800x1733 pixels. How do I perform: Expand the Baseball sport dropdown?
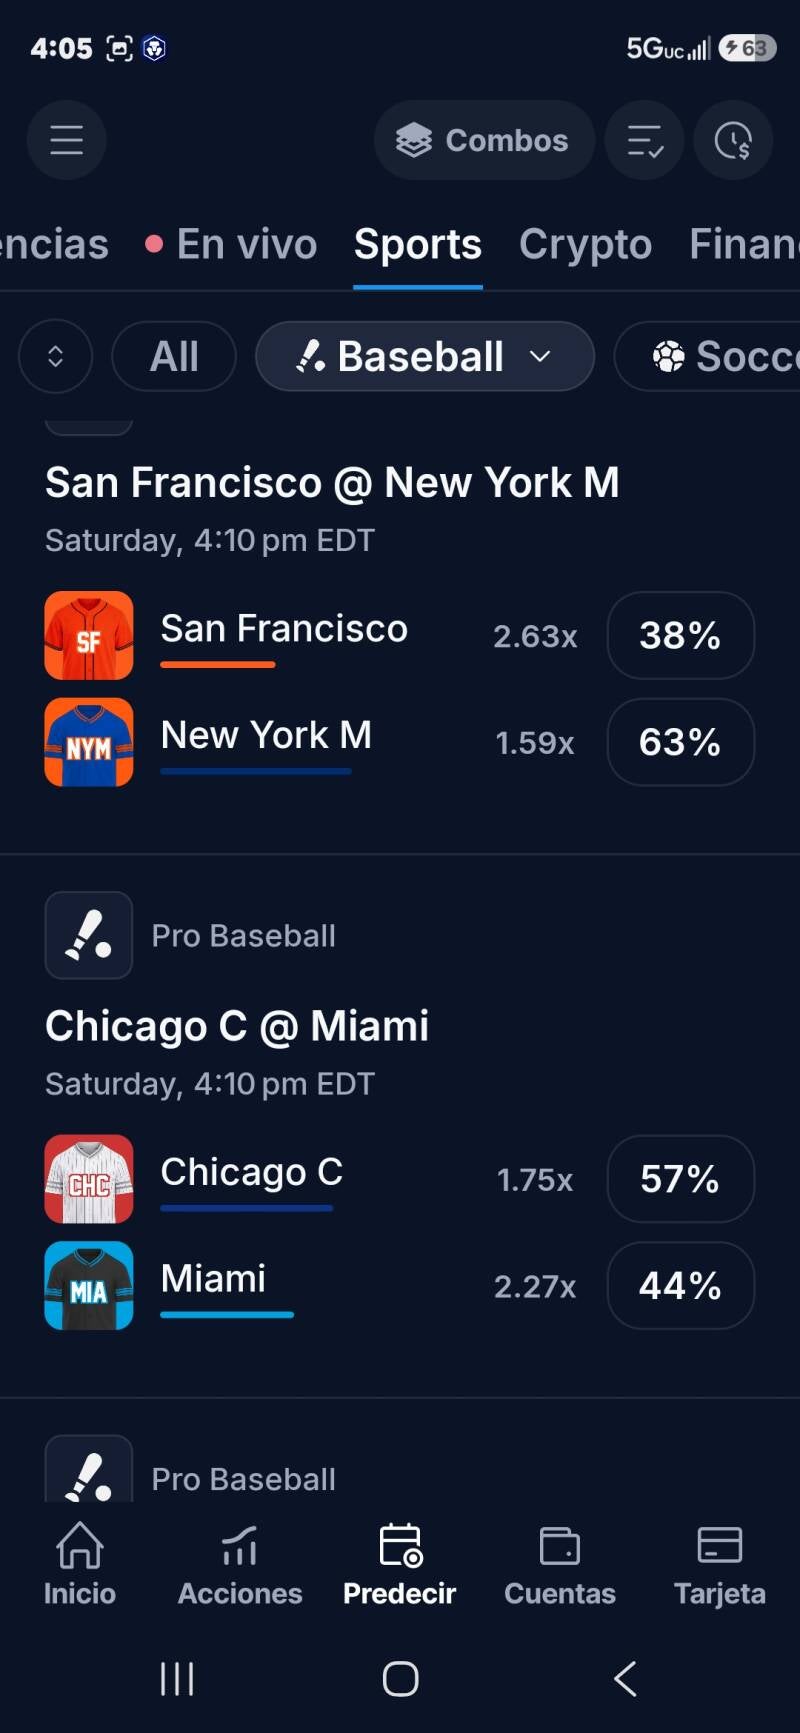(x=425, y=356)
